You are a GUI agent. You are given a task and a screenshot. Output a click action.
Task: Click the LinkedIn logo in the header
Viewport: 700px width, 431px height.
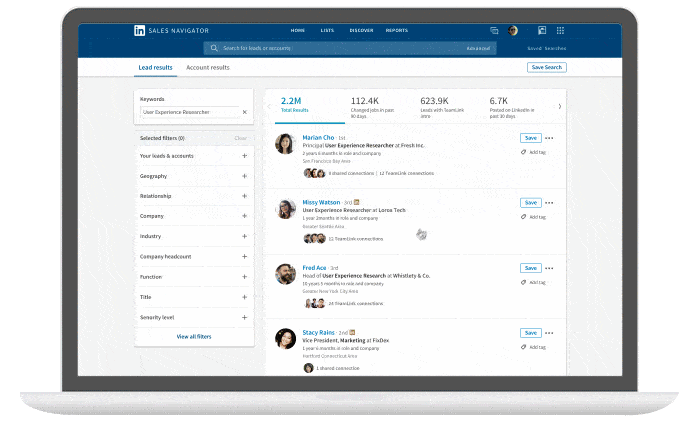point(139,31)
